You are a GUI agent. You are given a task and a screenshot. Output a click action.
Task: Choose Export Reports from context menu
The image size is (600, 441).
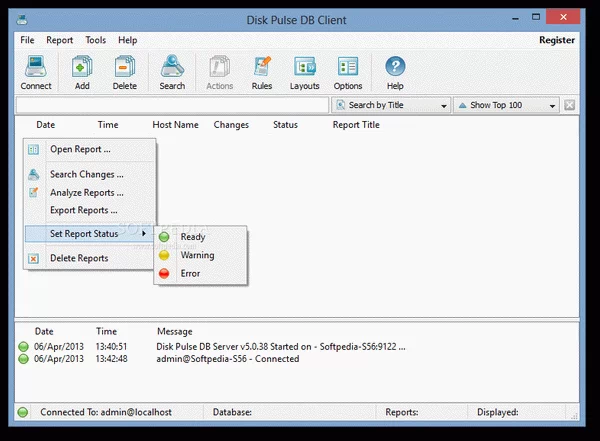(x=84, y=210)
